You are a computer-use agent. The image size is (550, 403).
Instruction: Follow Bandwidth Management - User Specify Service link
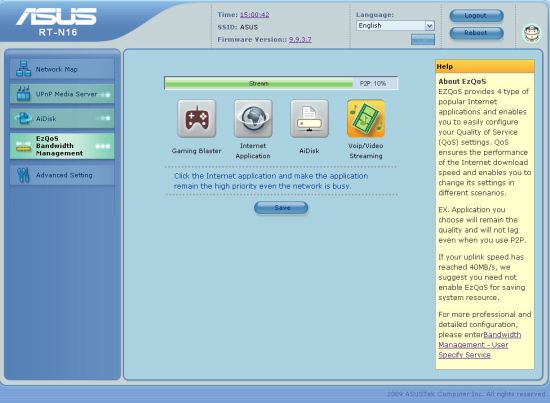point(479,345)
